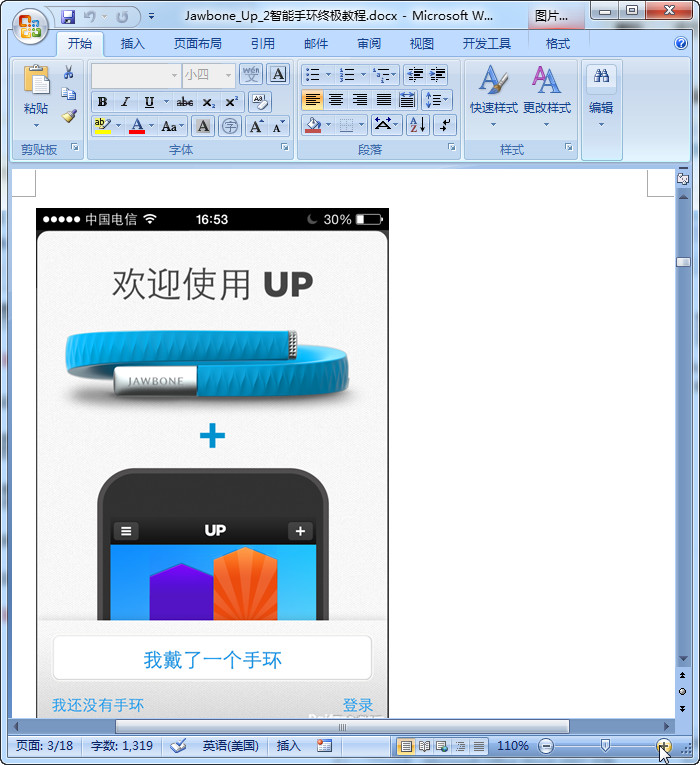Cut selection with scissors icon
Viewport: 700px width, 765px height.
coord(68,72)
